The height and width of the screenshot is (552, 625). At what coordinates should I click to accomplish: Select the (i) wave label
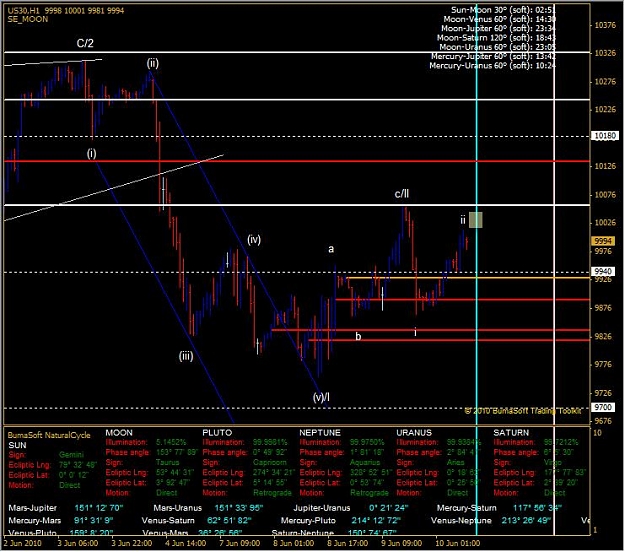(x=92, y=153)
